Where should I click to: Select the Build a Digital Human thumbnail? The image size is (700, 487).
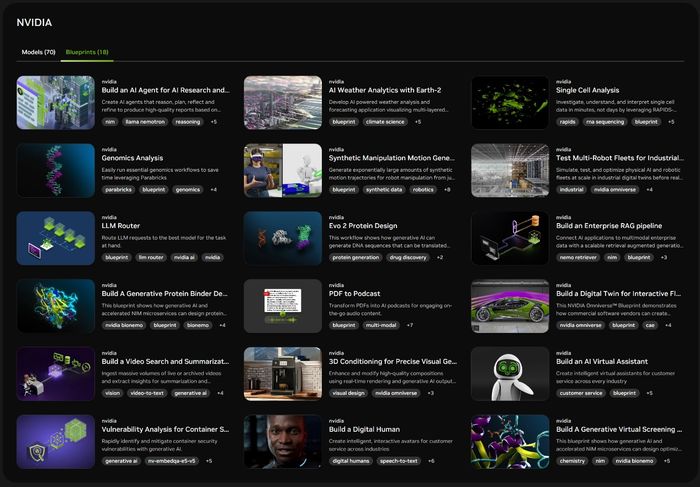tap(283, 442)
